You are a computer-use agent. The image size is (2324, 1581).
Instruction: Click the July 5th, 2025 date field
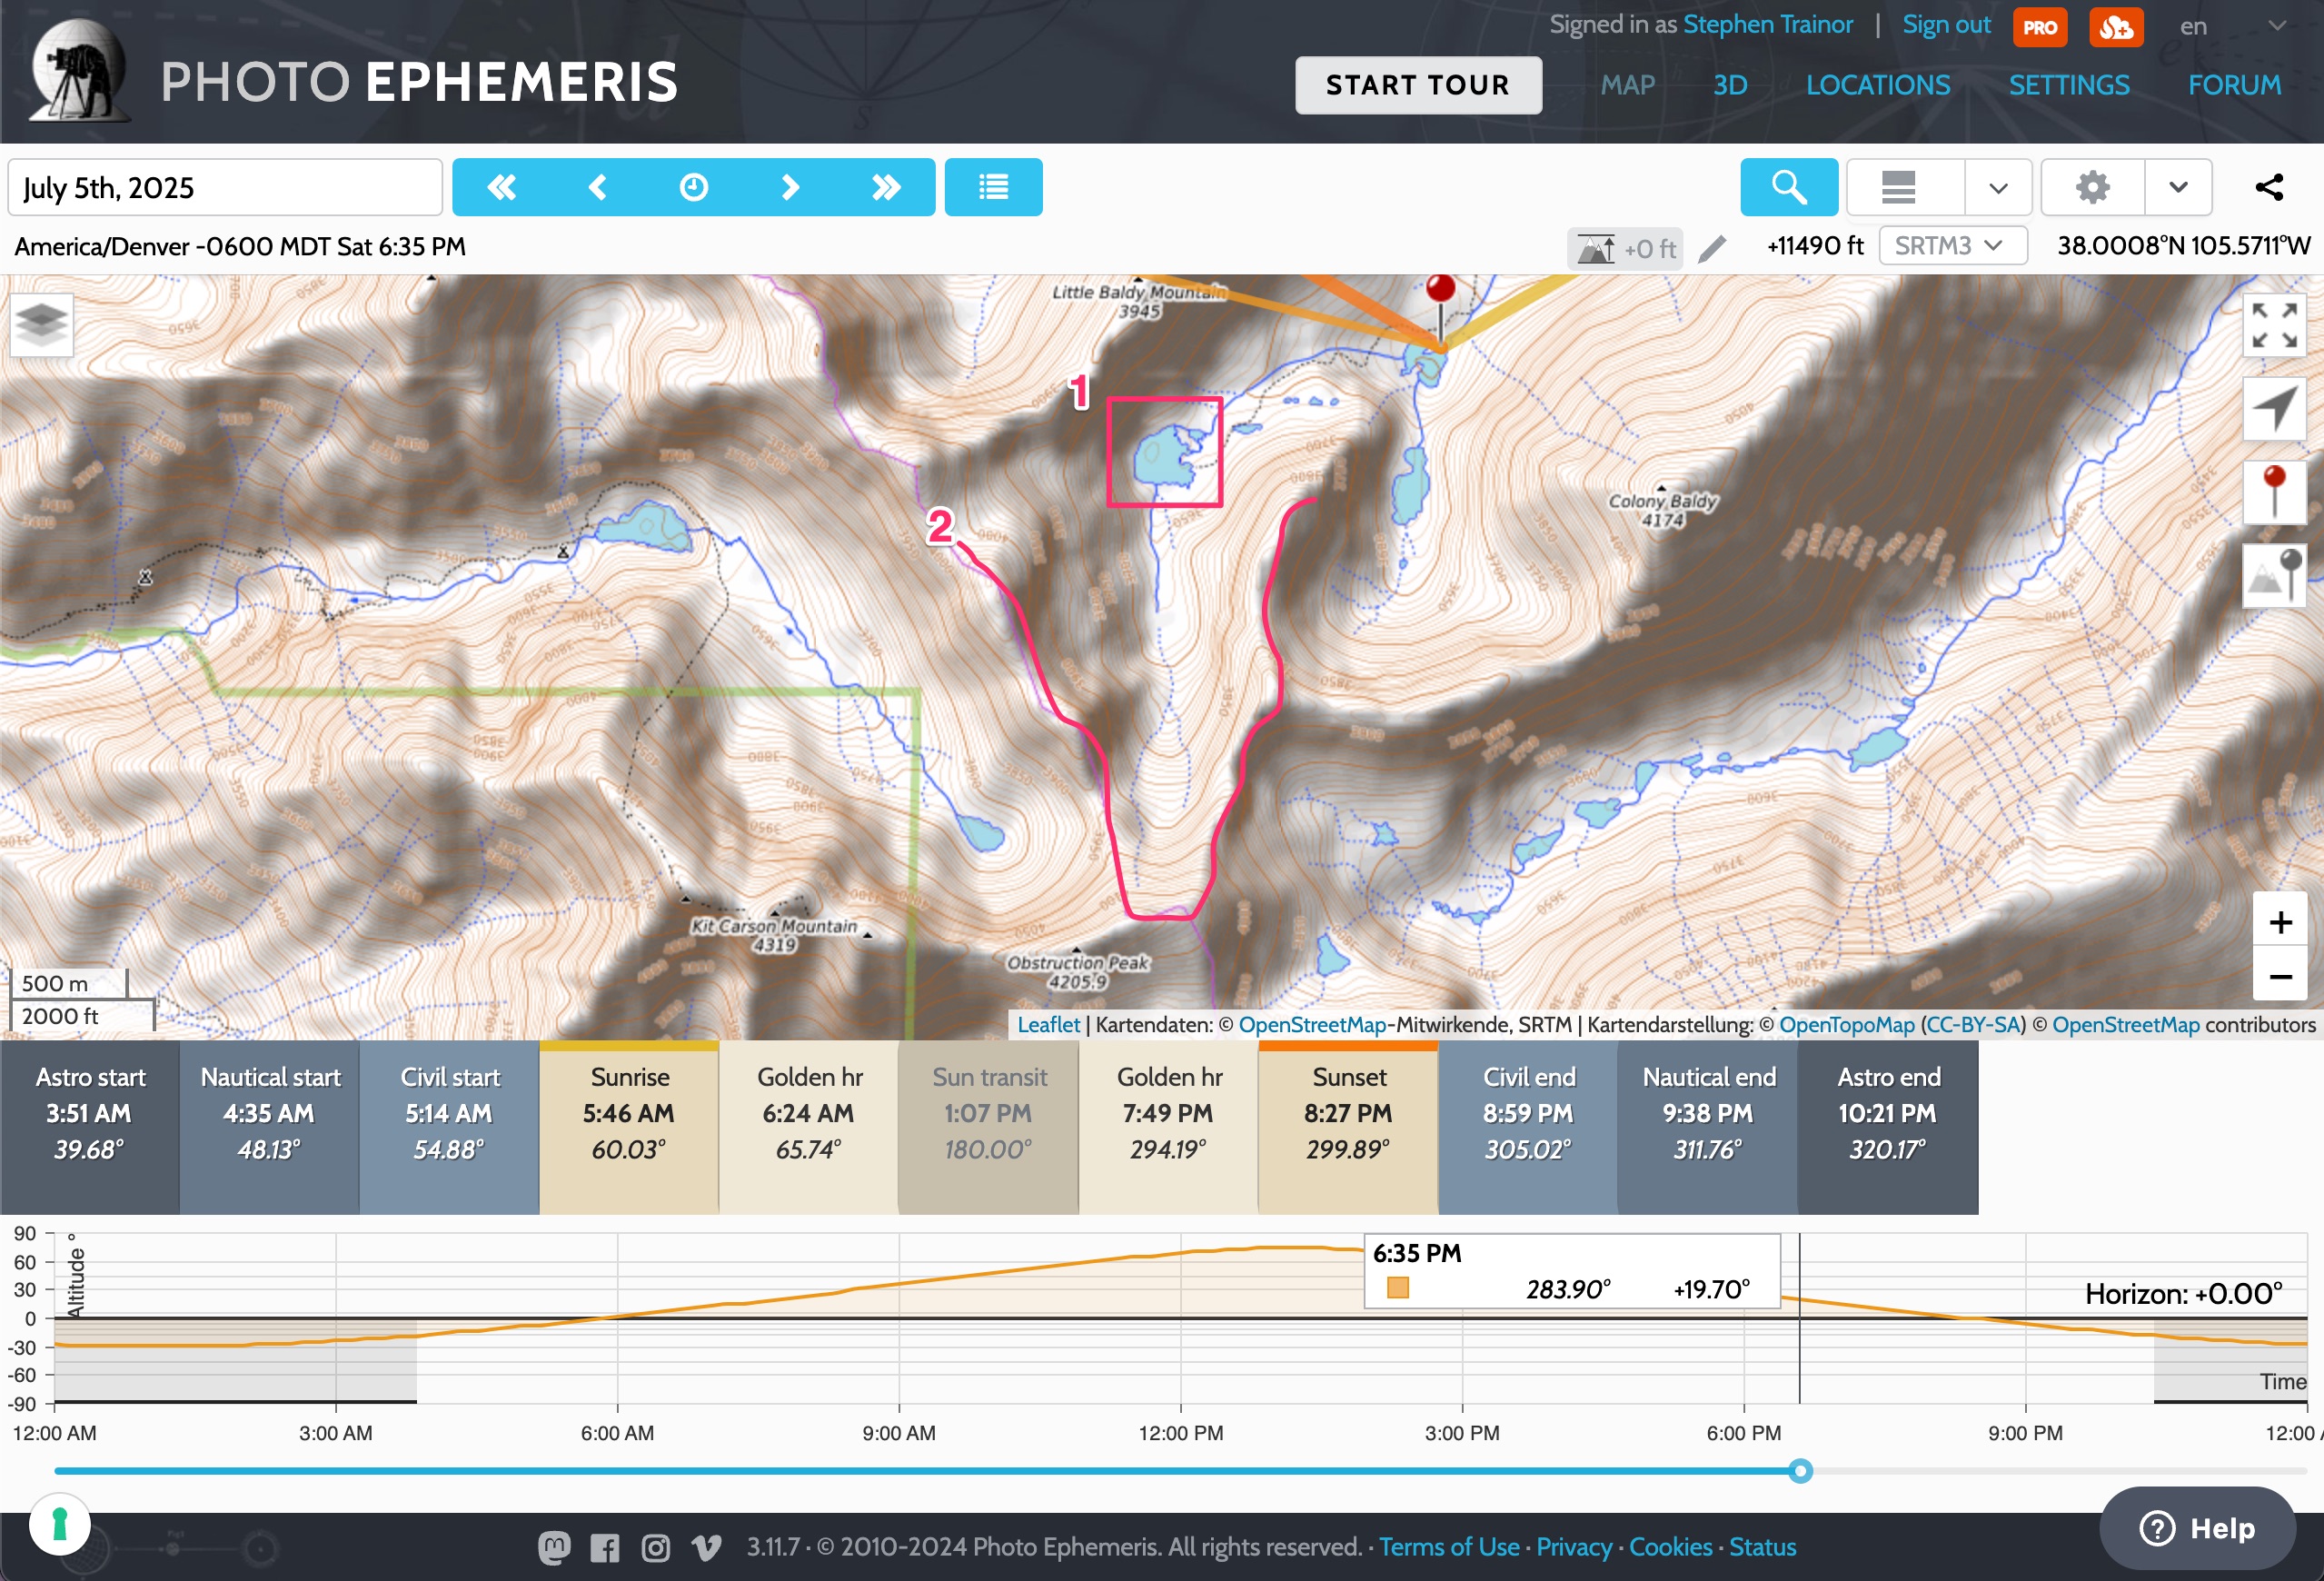point(225,188)
